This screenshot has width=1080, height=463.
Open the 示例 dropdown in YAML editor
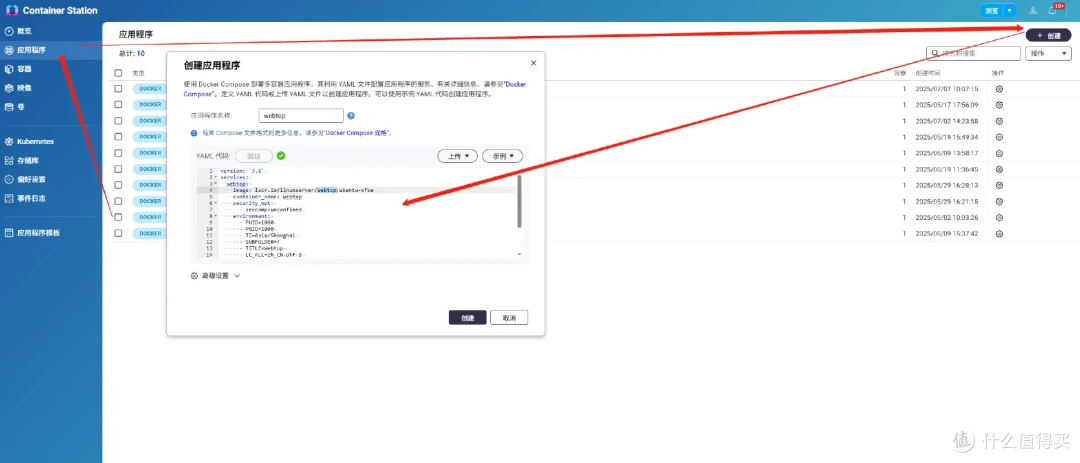pyautogui.click(x=502, y=156)
